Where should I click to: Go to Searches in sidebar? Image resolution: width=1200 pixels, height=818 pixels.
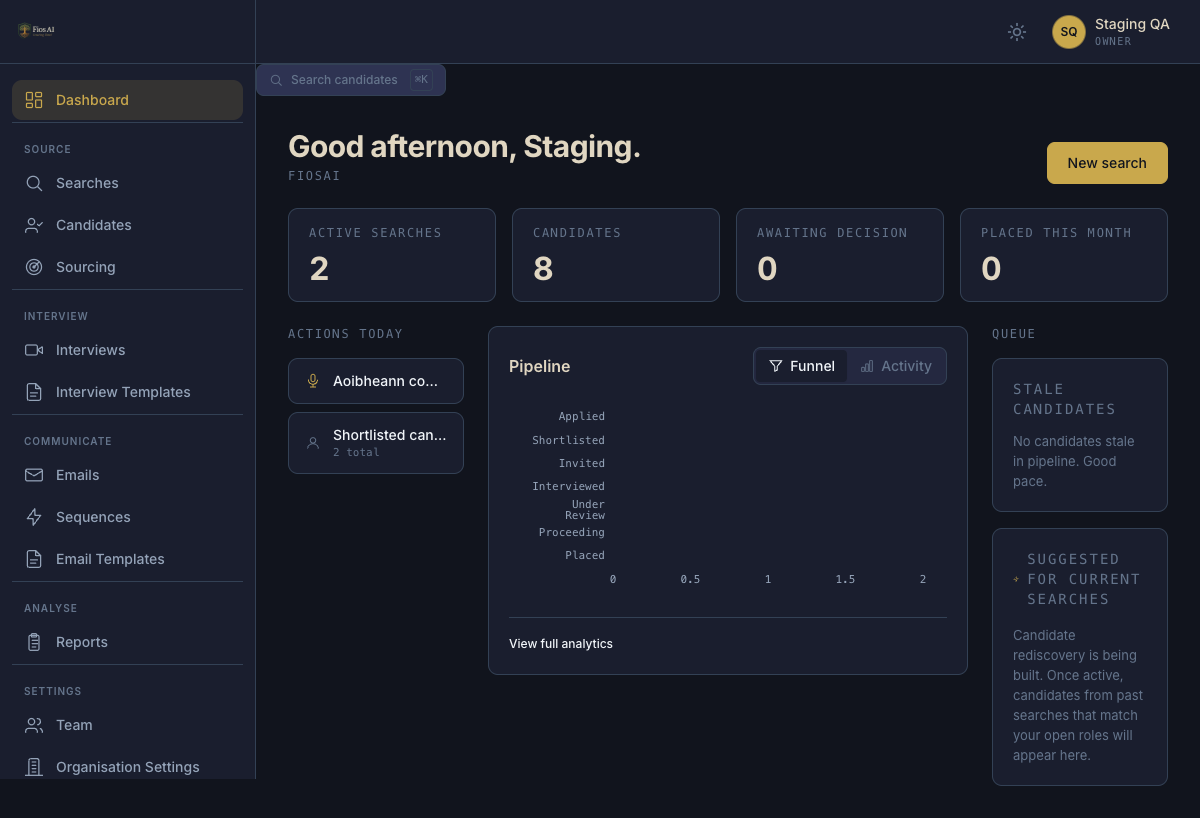pyautogui.click(x=127, y=183)
